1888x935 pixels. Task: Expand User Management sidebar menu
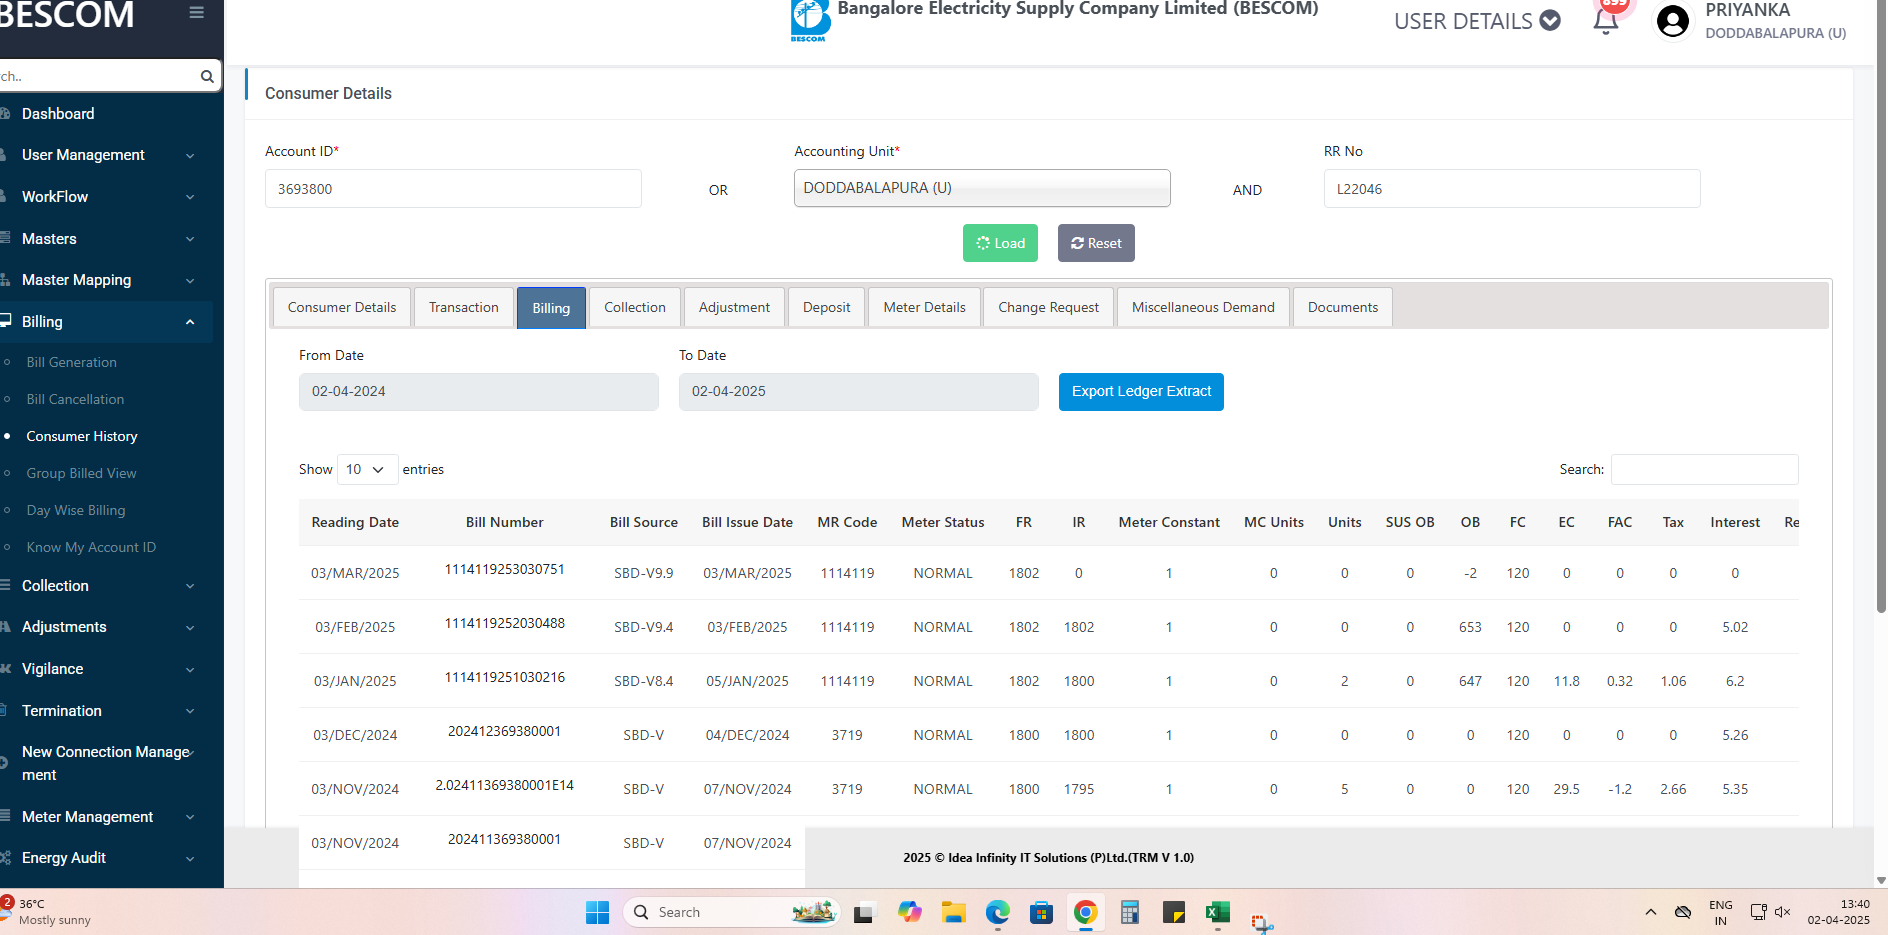[106, 155]
